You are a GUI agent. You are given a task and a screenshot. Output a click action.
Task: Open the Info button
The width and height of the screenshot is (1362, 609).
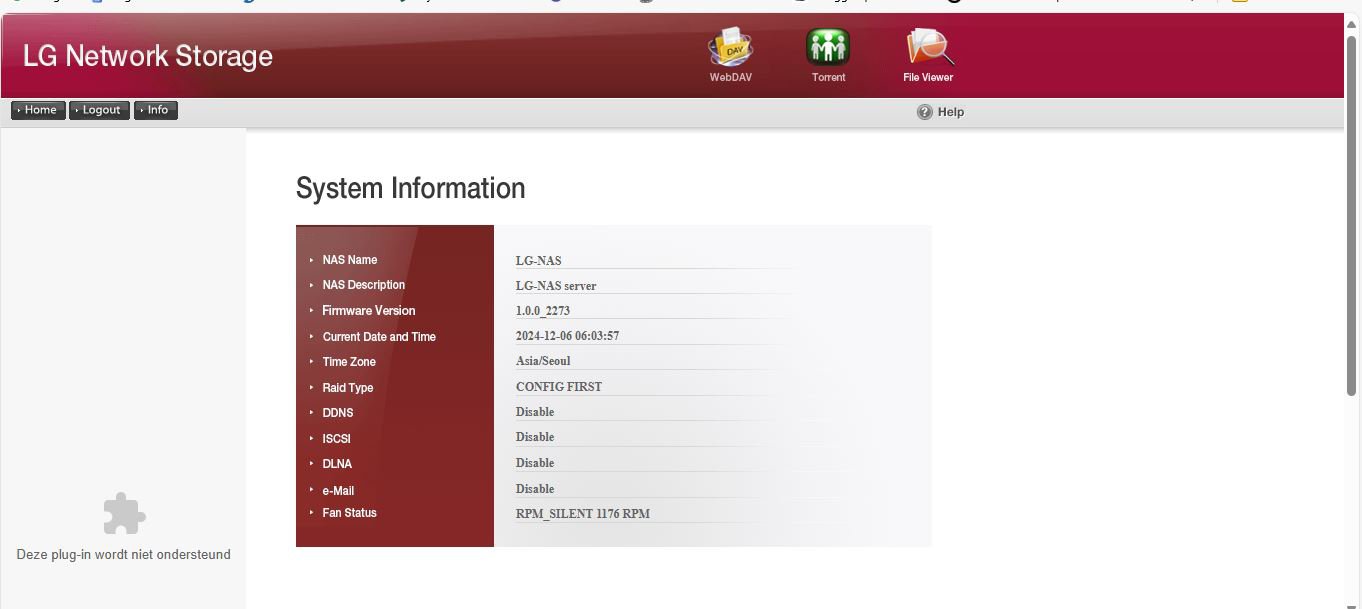[x=156, y=110]
